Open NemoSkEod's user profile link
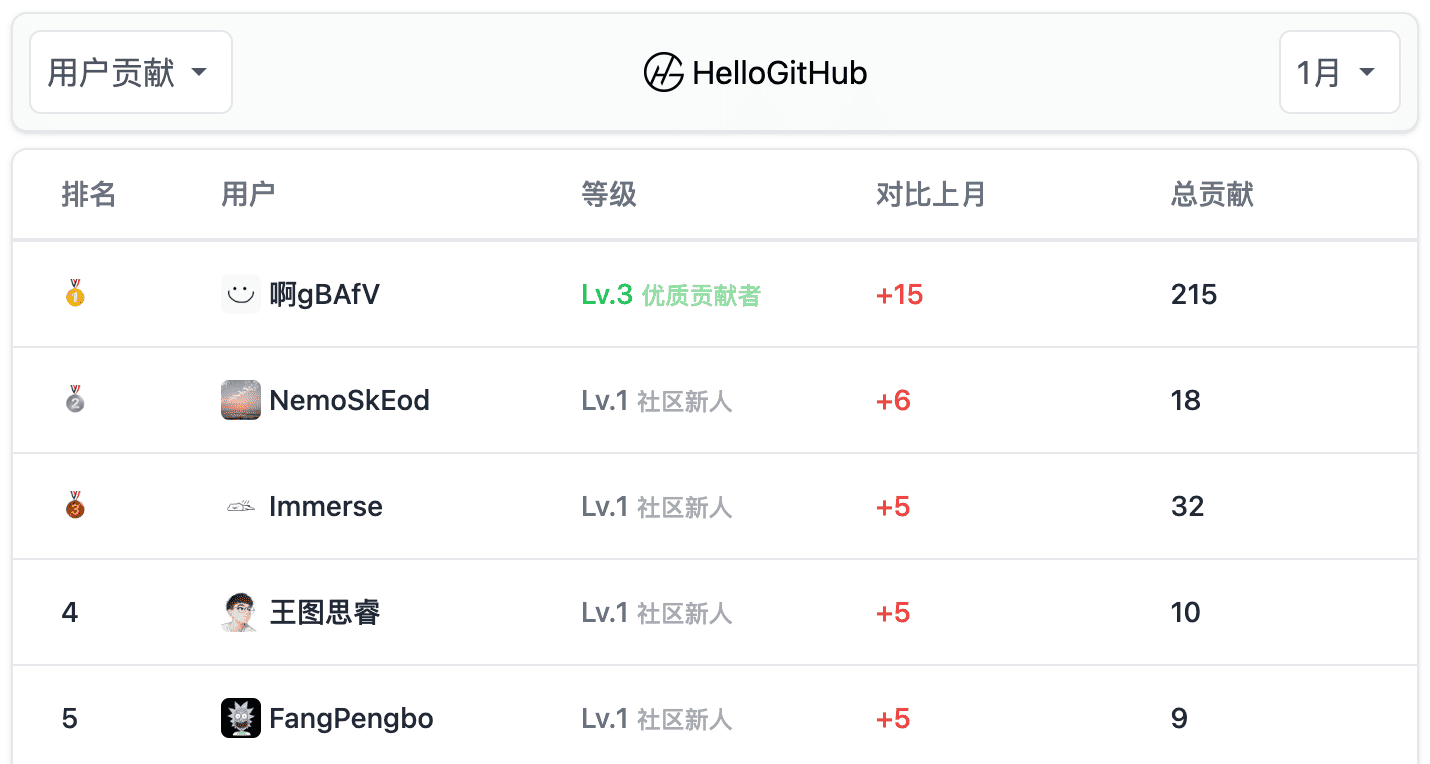1430x764 pixels. (349, 400)
